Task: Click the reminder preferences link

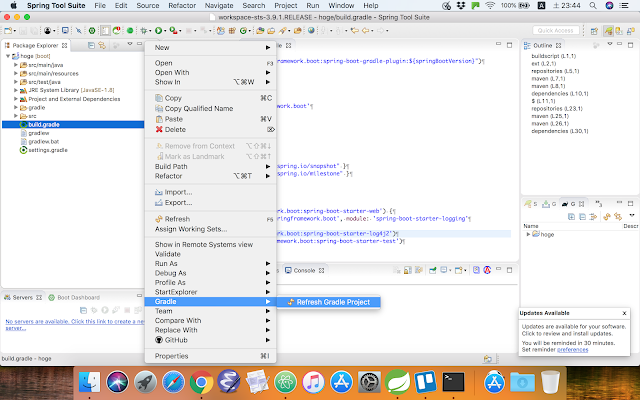Action: pos(573,350)
